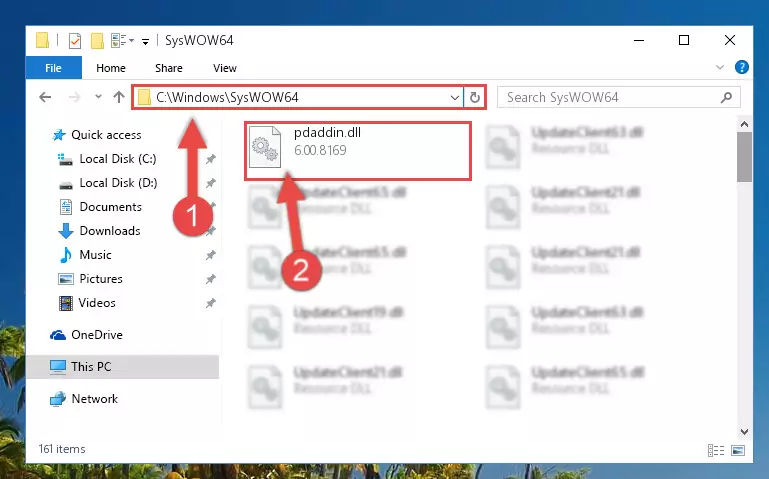Go up one folder level

tap(119, 97)
